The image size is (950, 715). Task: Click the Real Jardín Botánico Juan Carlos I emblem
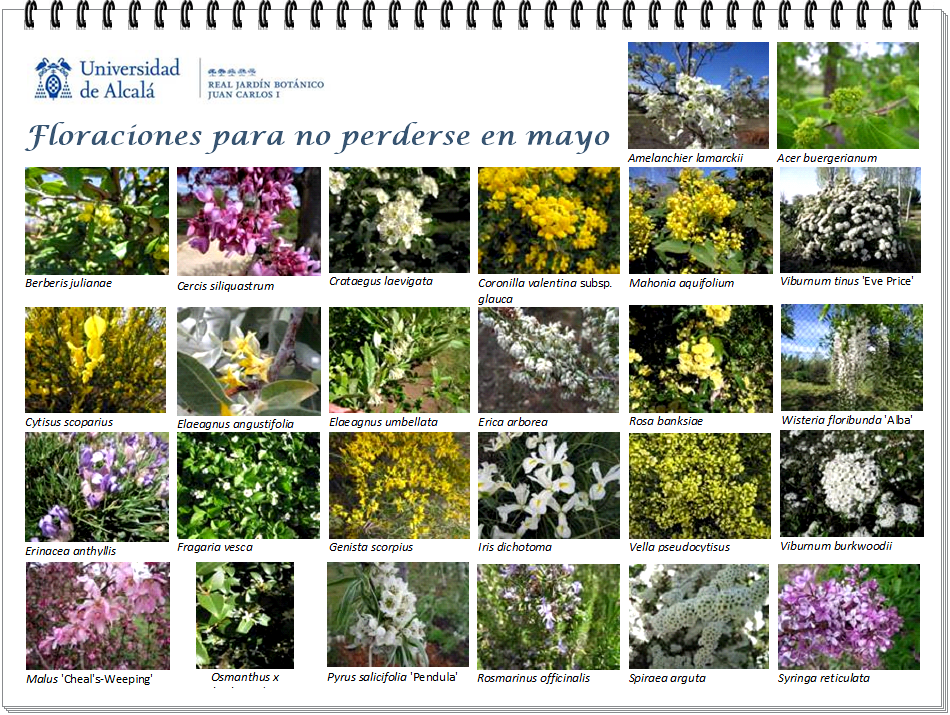pos(264,79)
